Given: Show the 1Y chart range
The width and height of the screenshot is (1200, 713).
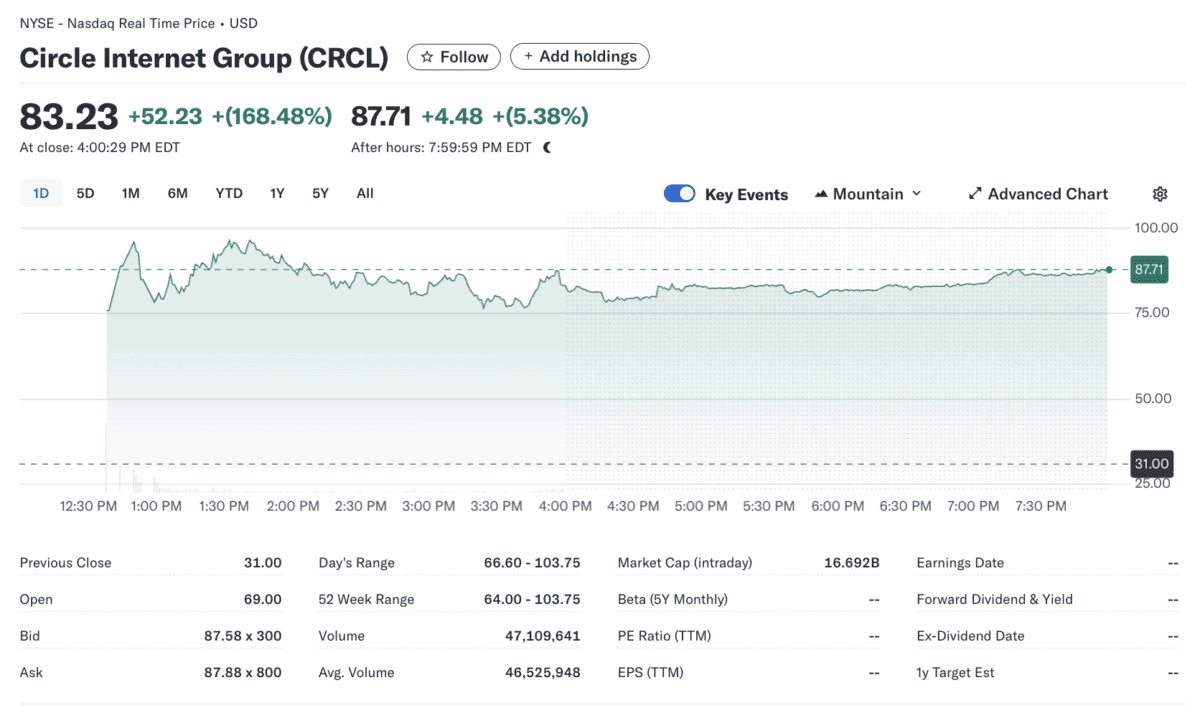Looking at the screenshot, I should point(277,193).
